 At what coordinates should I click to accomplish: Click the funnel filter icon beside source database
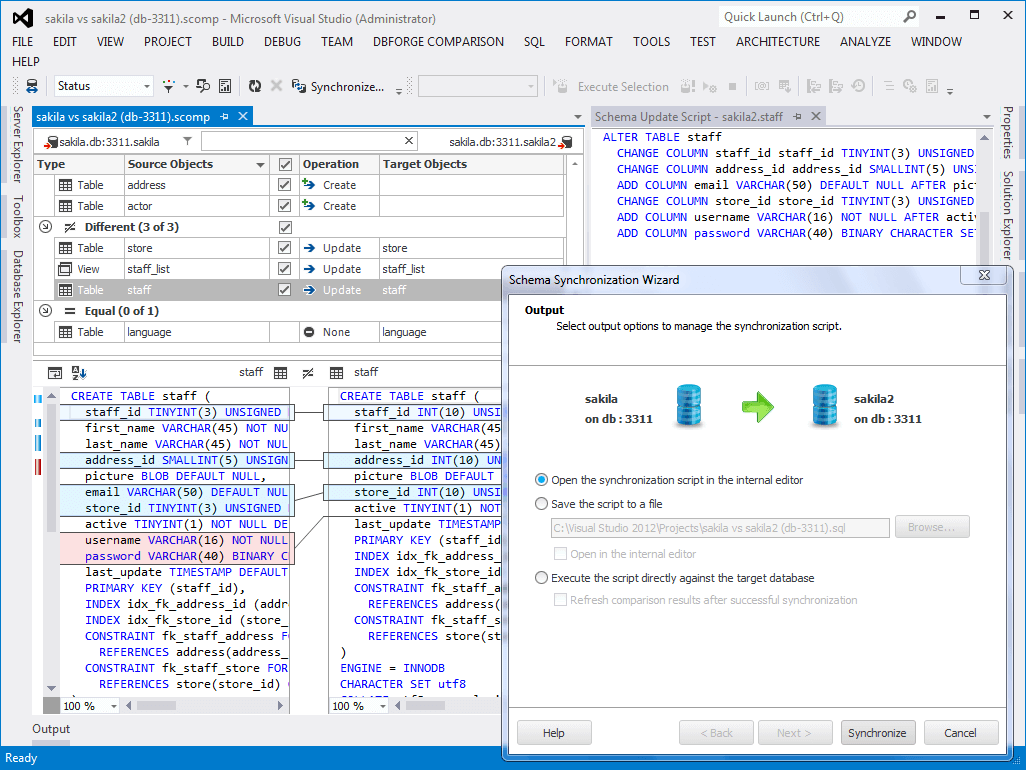point(187,141)
